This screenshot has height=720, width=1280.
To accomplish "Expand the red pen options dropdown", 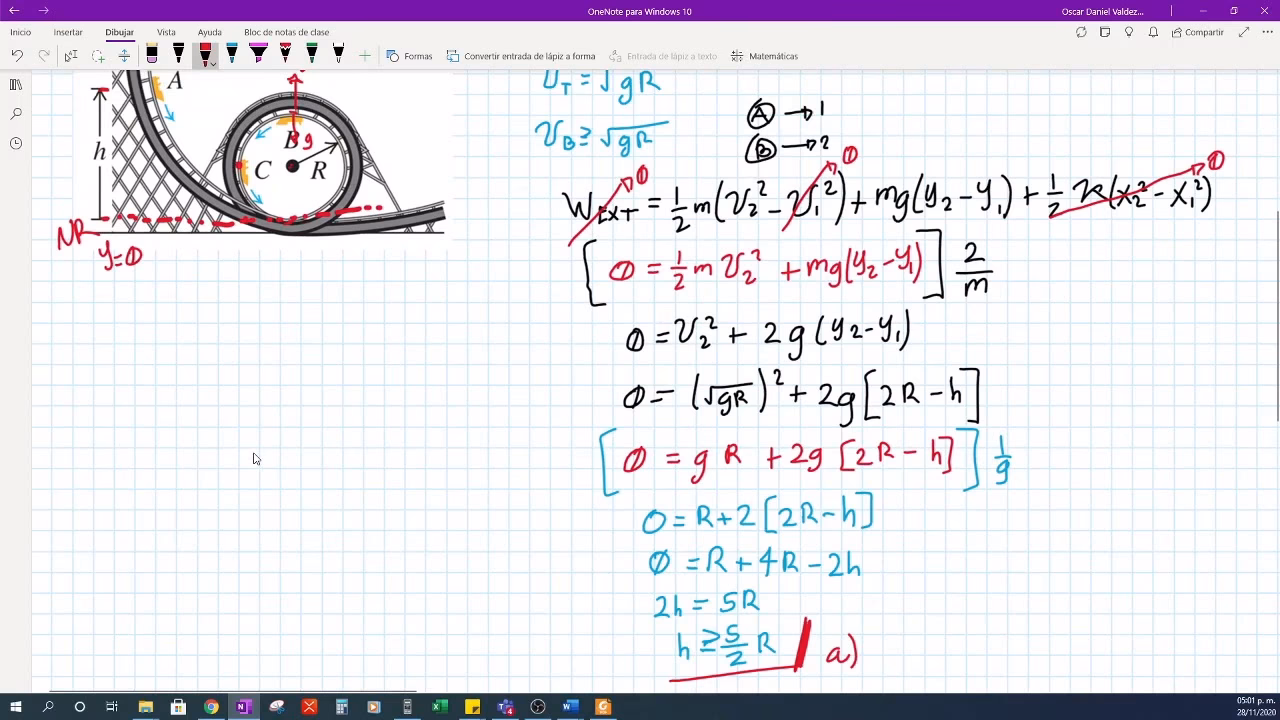I will coord(213,64).
